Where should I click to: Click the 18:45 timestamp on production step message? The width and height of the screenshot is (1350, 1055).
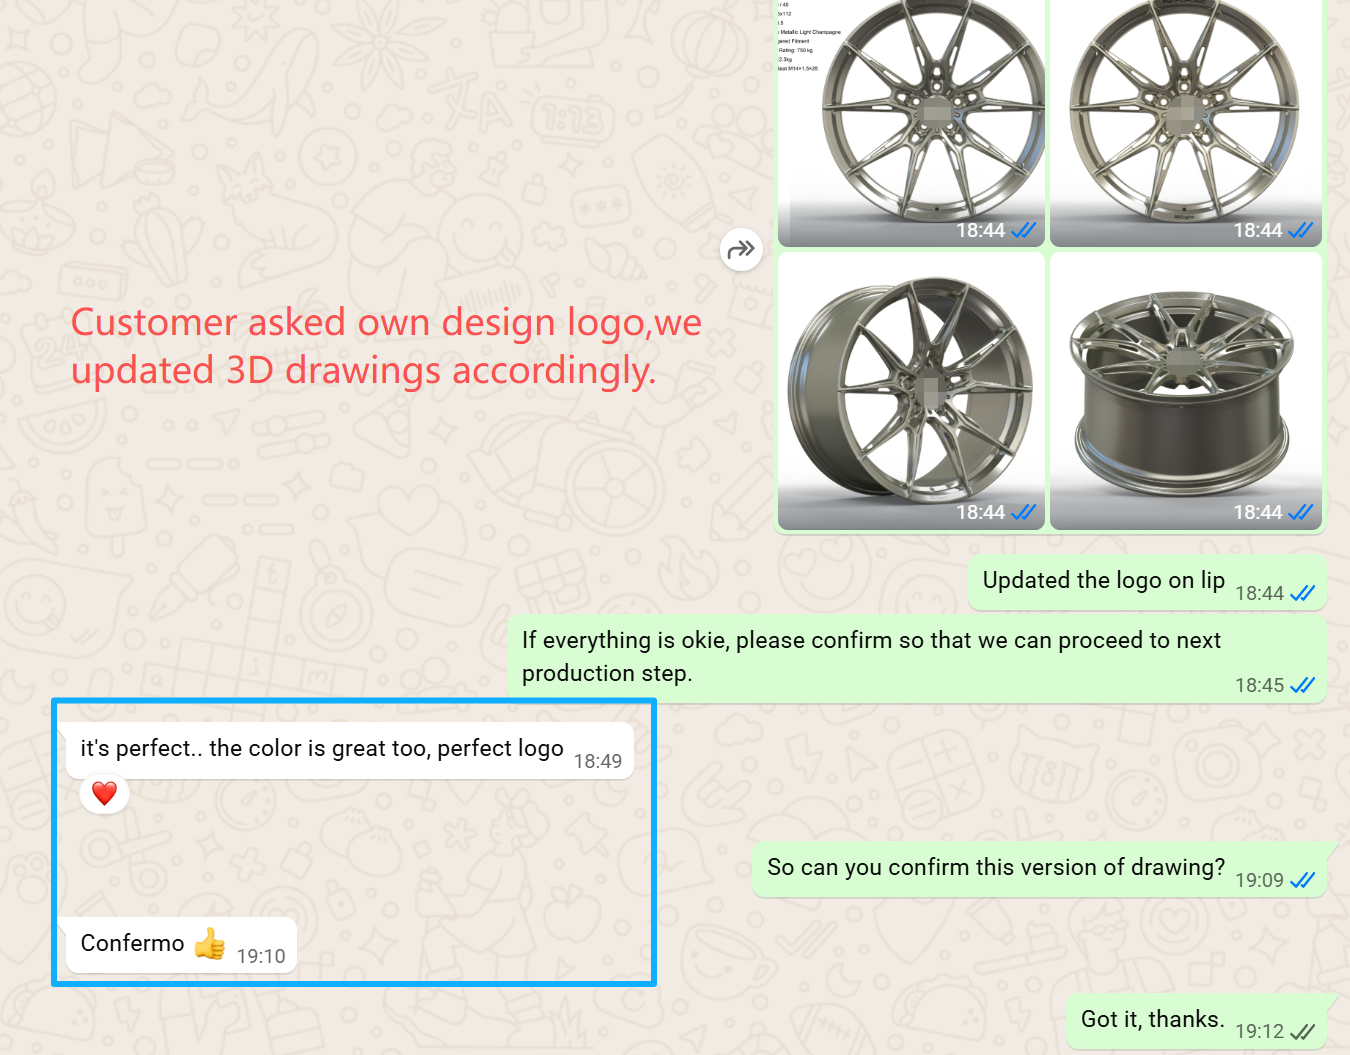[1259, 686]
